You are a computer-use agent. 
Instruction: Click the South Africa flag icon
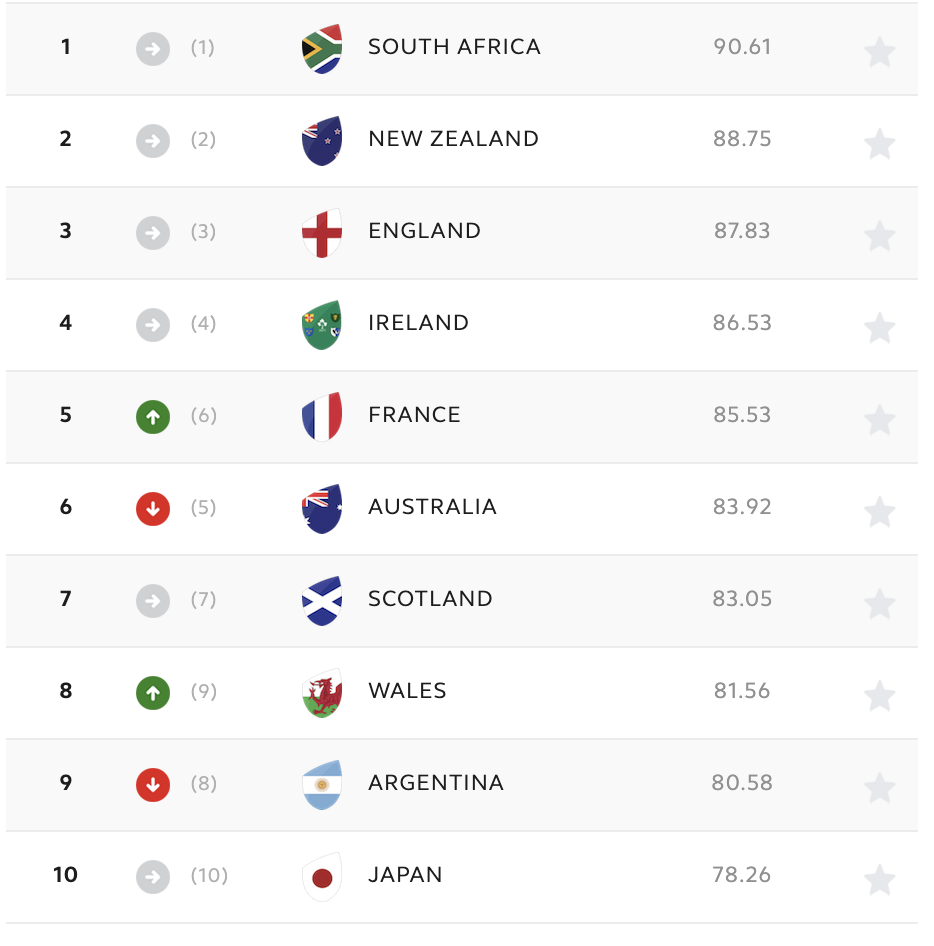[x=320, y=46]
